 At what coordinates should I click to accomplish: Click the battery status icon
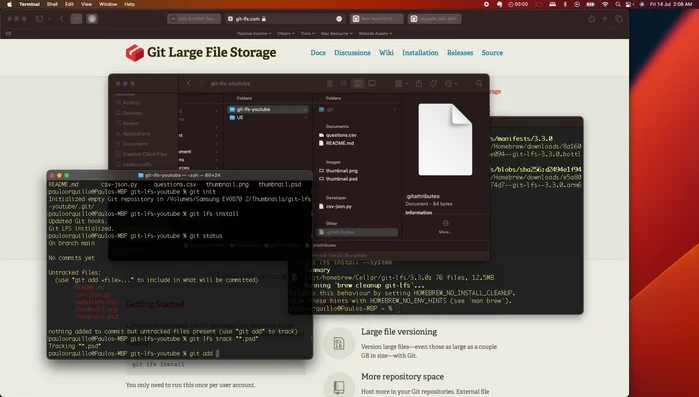click(590, 4)
